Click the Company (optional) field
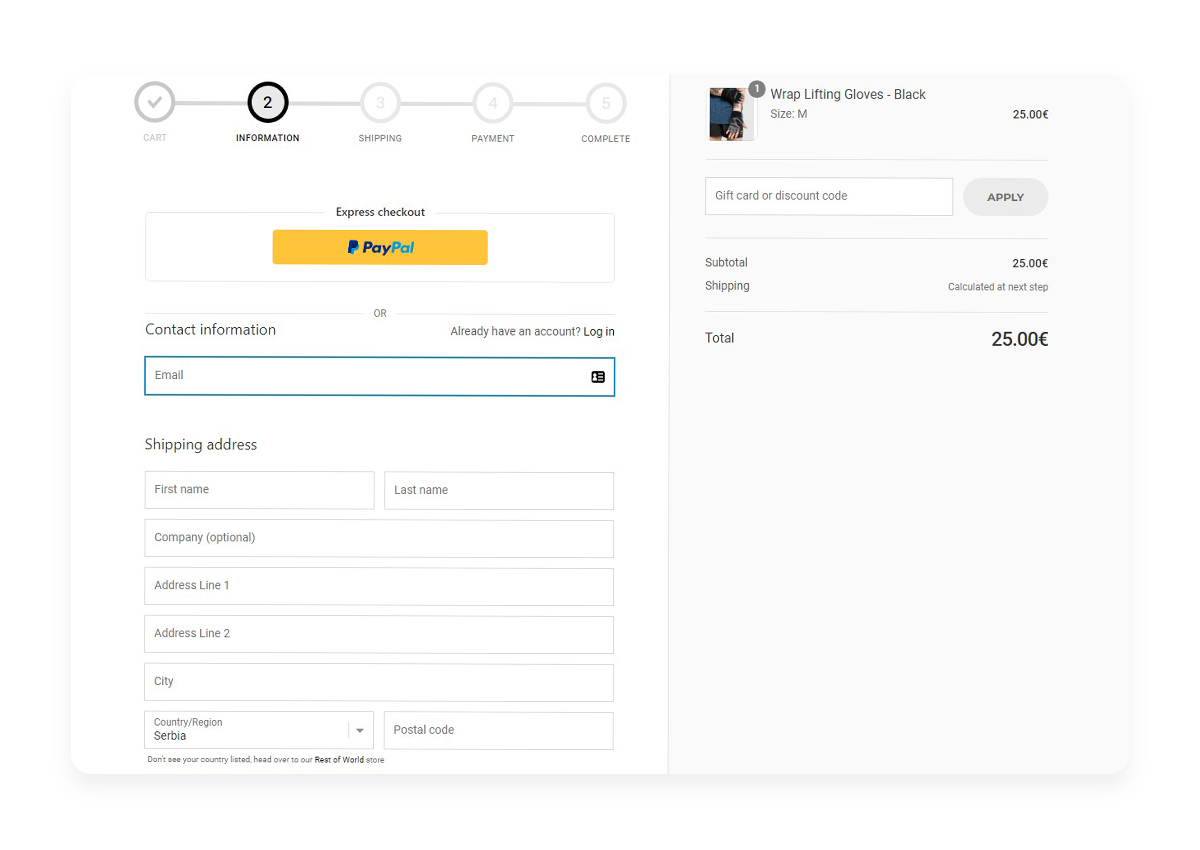 point(379,538)
